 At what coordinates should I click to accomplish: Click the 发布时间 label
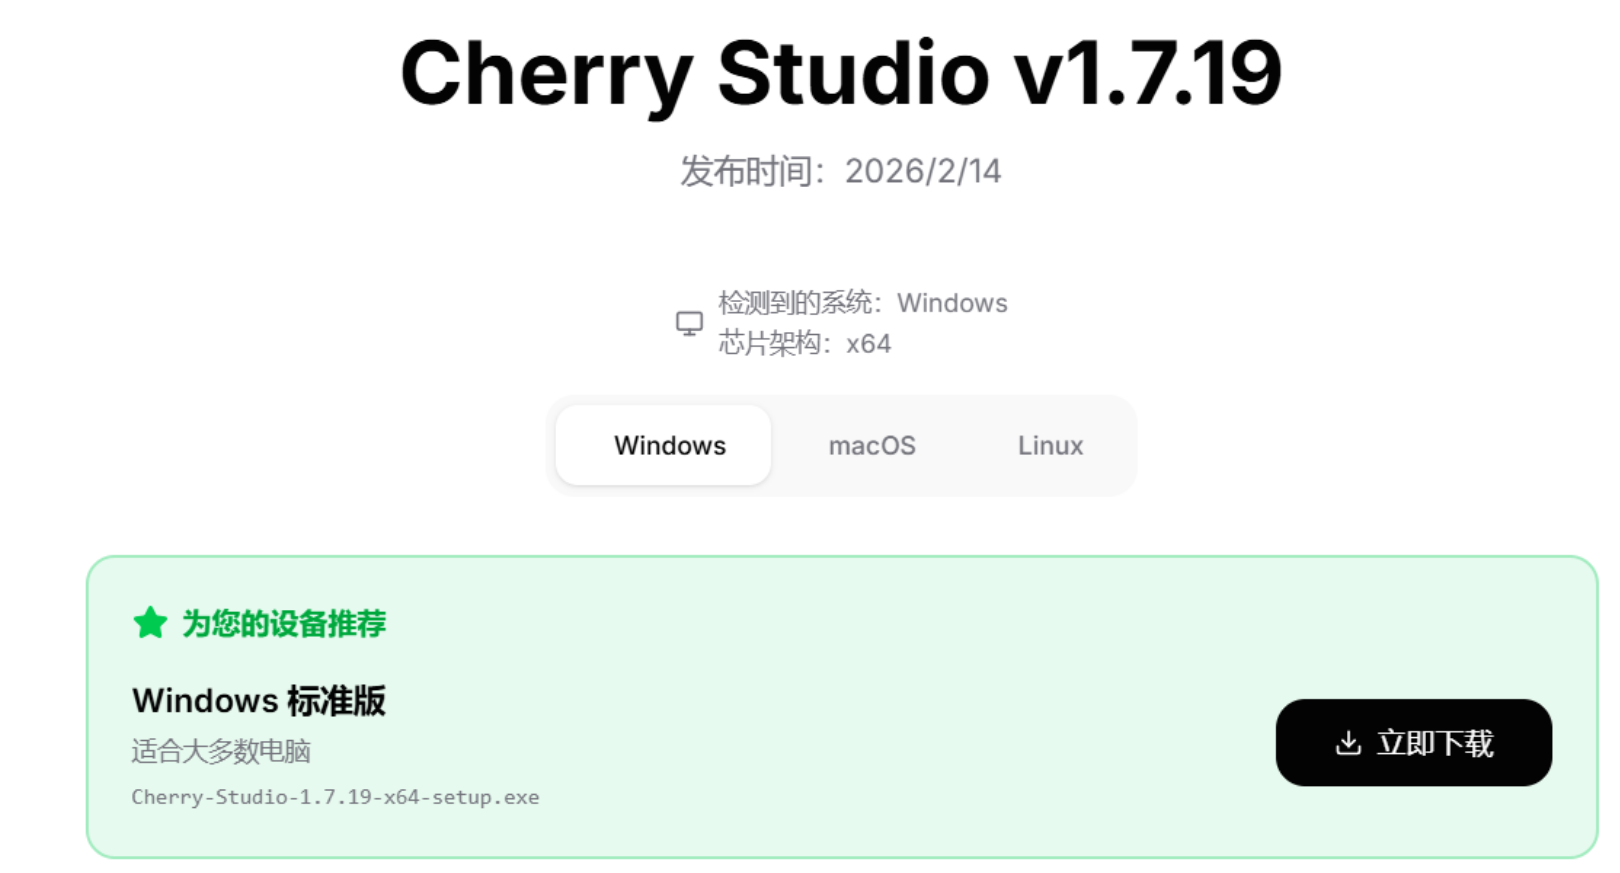745,171
